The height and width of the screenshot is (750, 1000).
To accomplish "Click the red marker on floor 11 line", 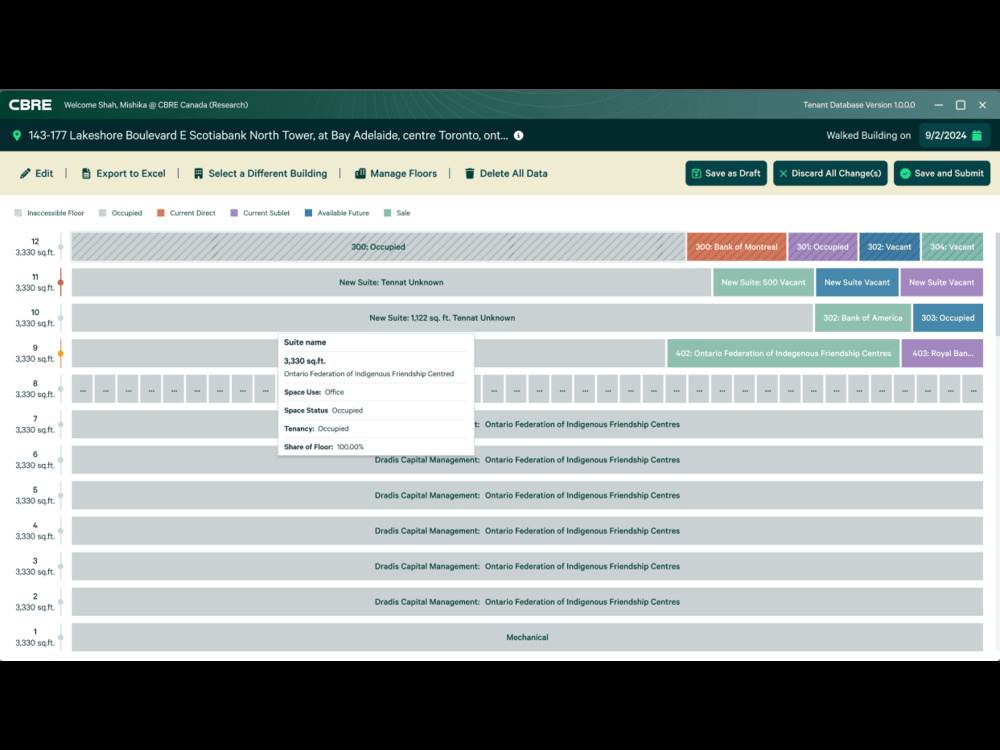I will pyautogui.click(x=61, y=283).
